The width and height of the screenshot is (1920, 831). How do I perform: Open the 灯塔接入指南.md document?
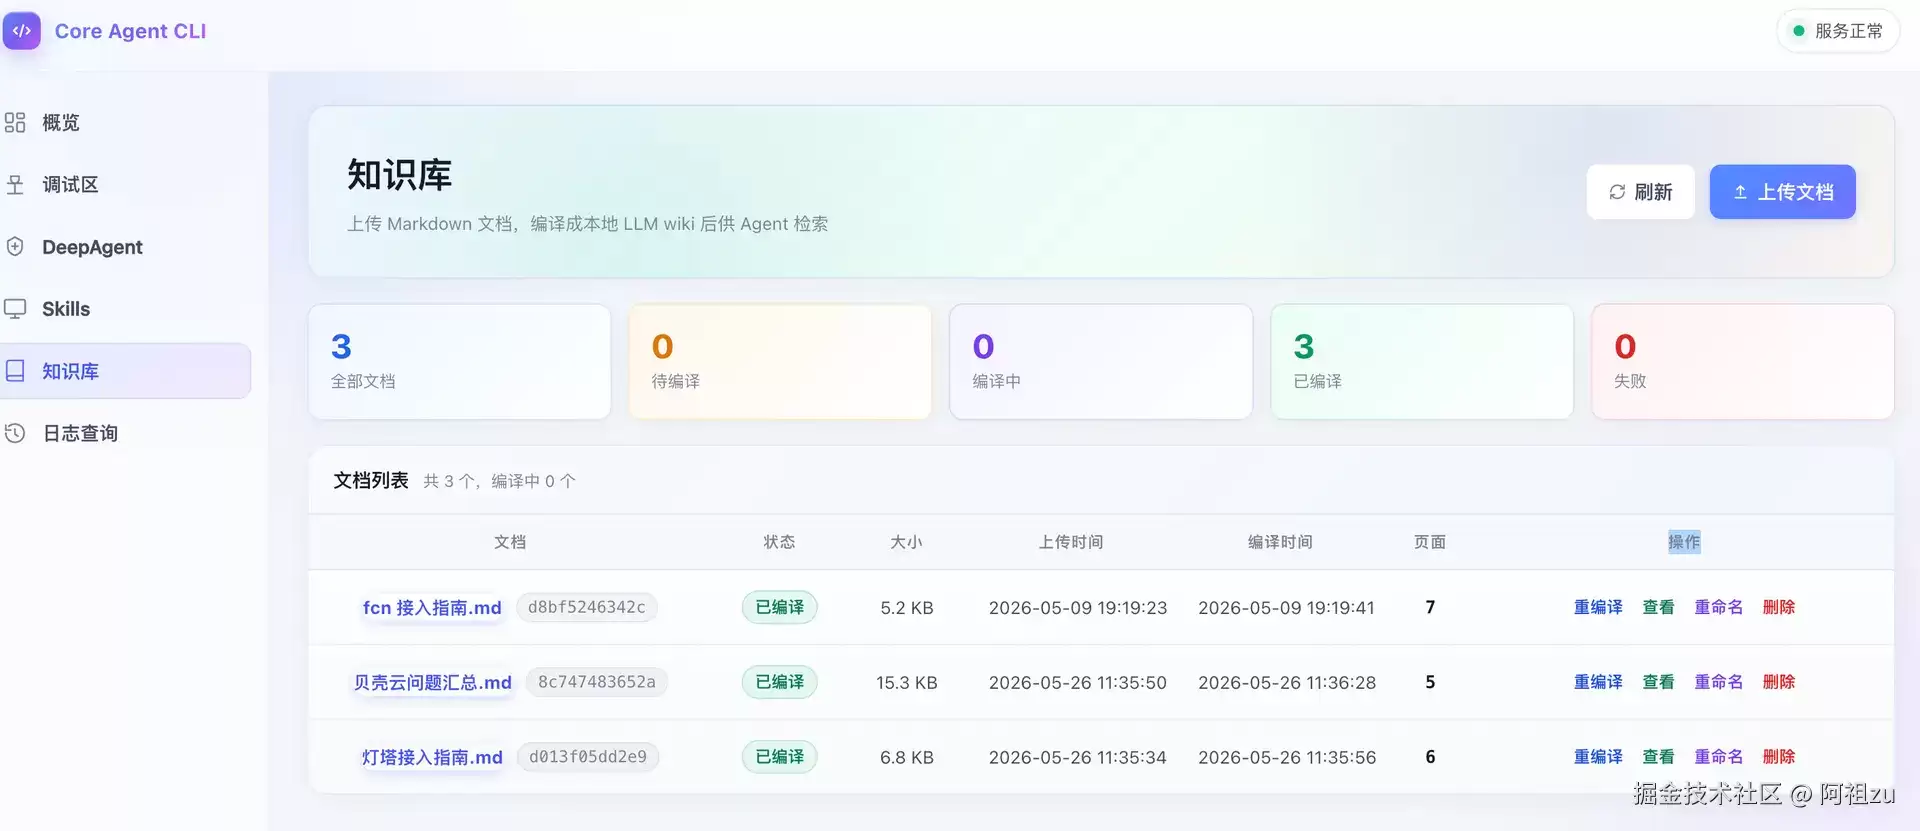[432, 757]
